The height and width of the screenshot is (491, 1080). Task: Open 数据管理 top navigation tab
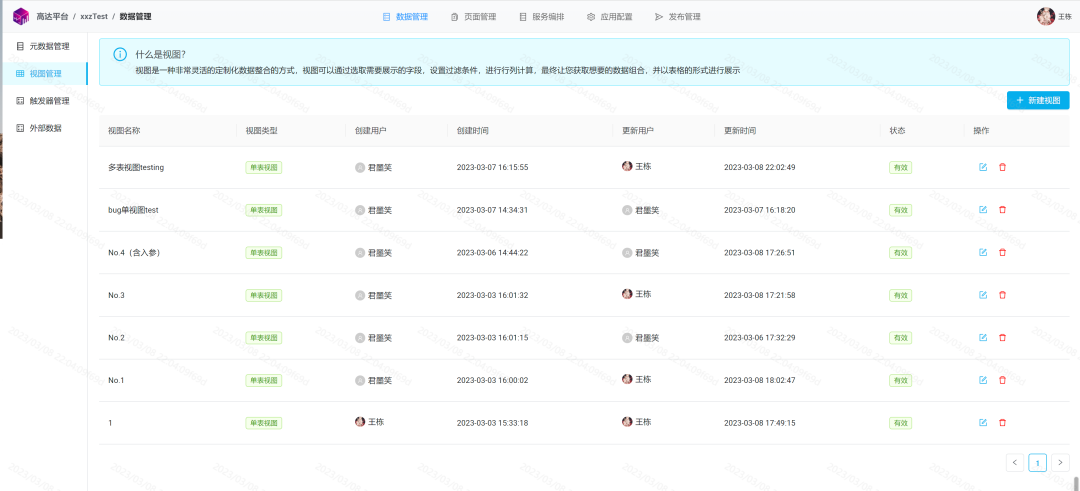coord(405,17)
